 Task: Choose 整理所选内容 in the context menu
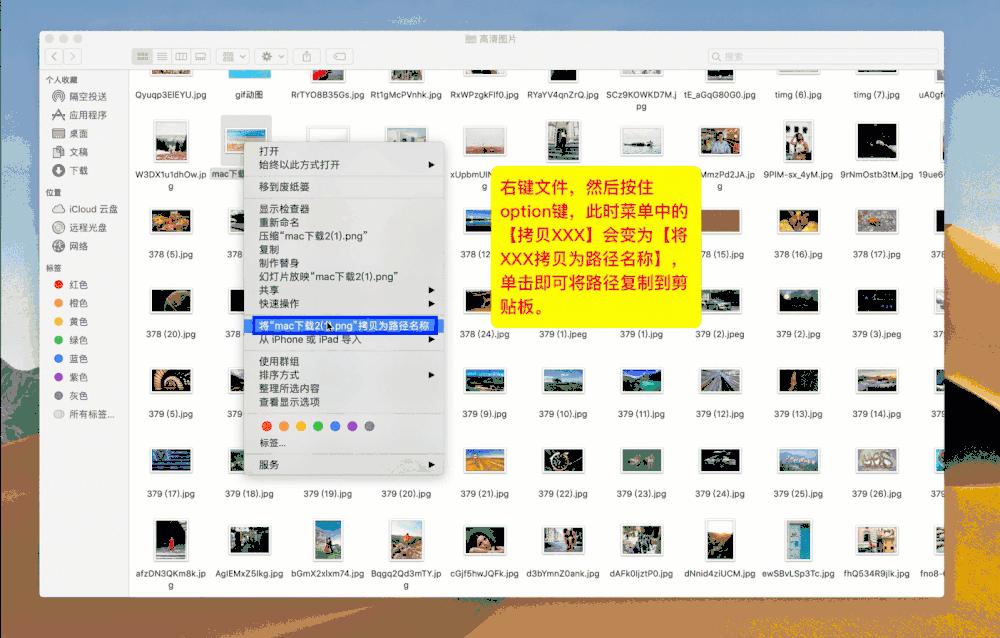click(344, 388)
